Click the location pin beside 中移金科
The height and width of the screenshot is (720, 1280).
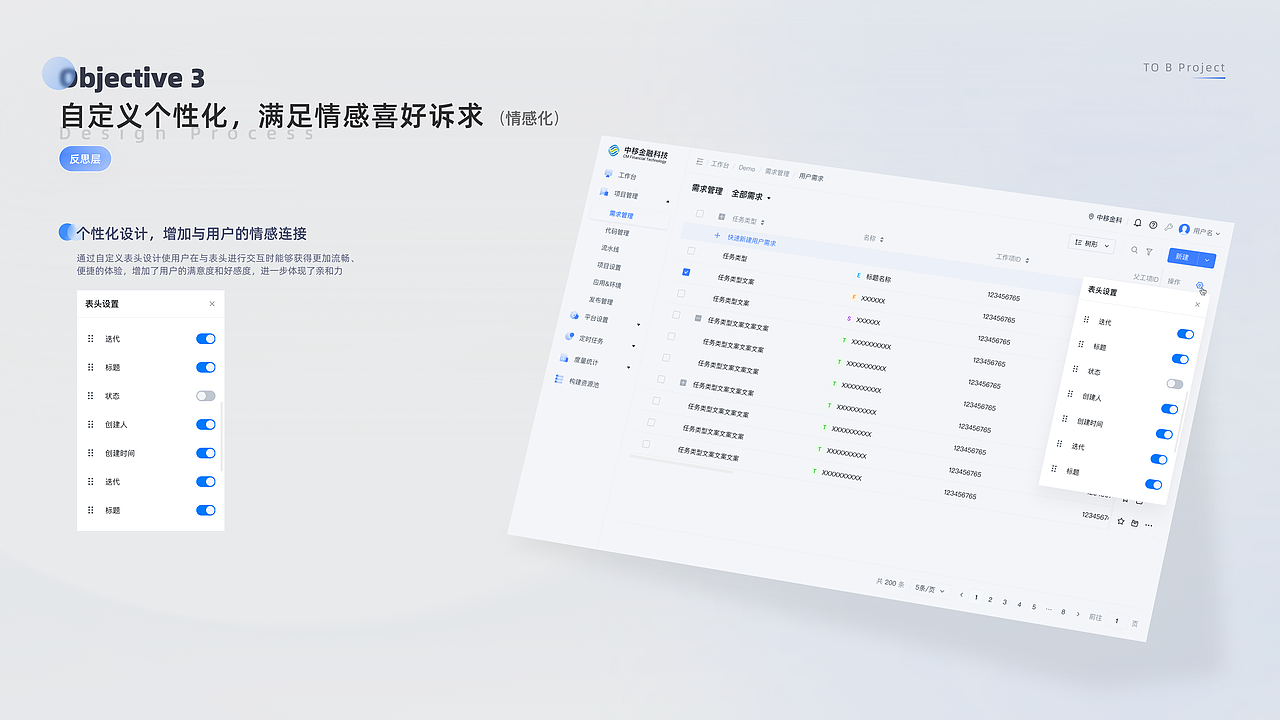1091,217
